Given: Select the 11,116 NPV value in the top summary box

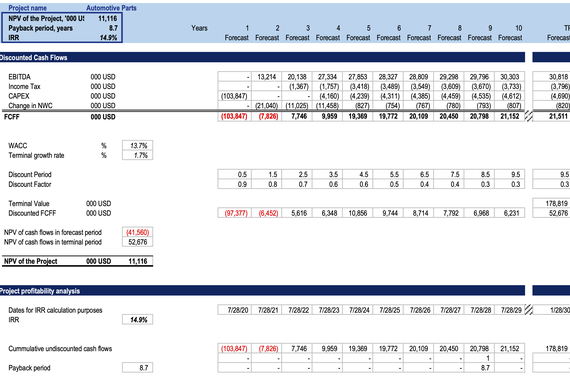Looking at the screenshot, I should click(x=107, y=18).
